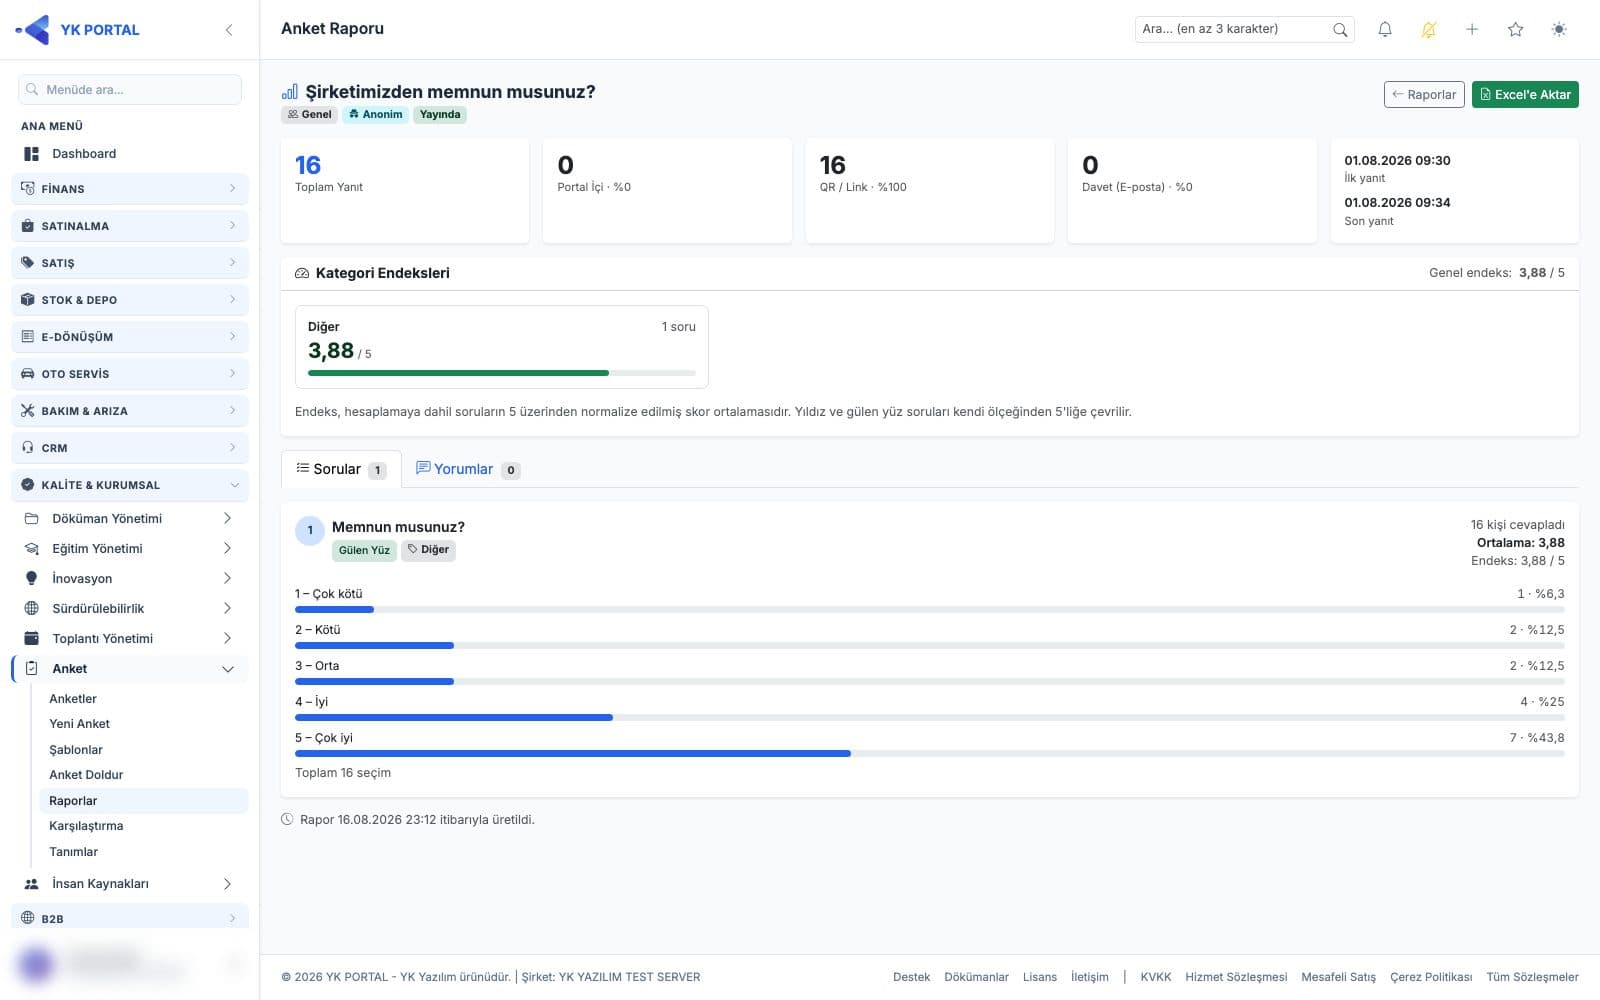Screen dimensions: 1600x1000
Task: Open Yeni Anket submenu item
Action: [143, 724]
